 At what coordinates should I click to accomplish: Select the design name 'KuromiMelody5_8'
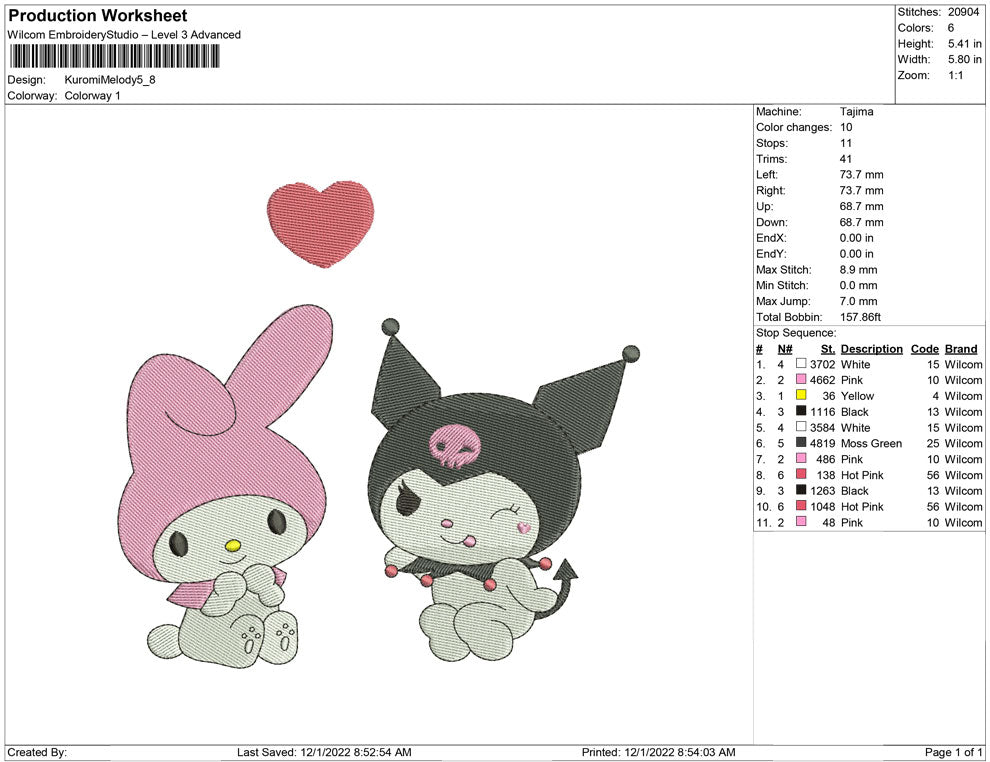tap(110, 80)
